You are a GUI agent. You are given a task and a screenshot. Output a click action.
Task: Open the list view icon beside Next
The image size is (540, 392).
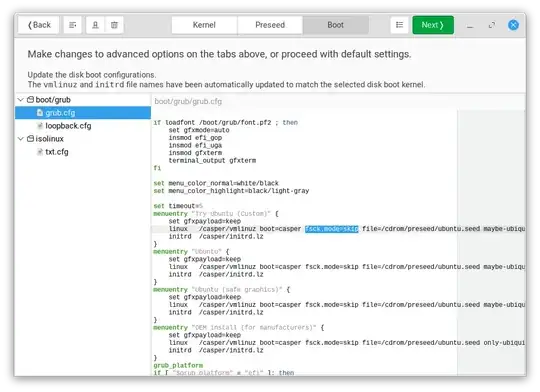pos(399,25)
